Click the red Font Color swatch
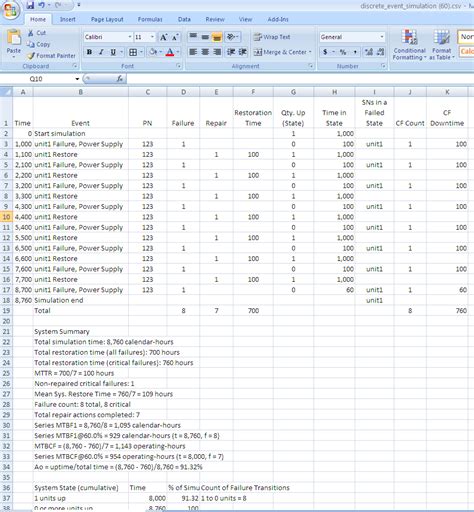 pyautogui.click(x=170, y=52)
